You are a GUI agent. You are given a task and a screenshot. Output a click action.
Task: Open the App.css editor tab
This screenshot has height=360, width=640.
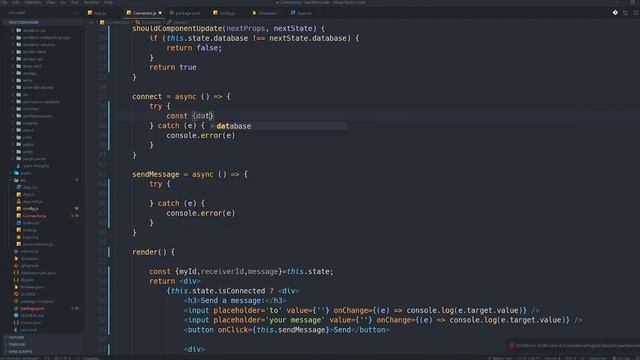[301, 13]
